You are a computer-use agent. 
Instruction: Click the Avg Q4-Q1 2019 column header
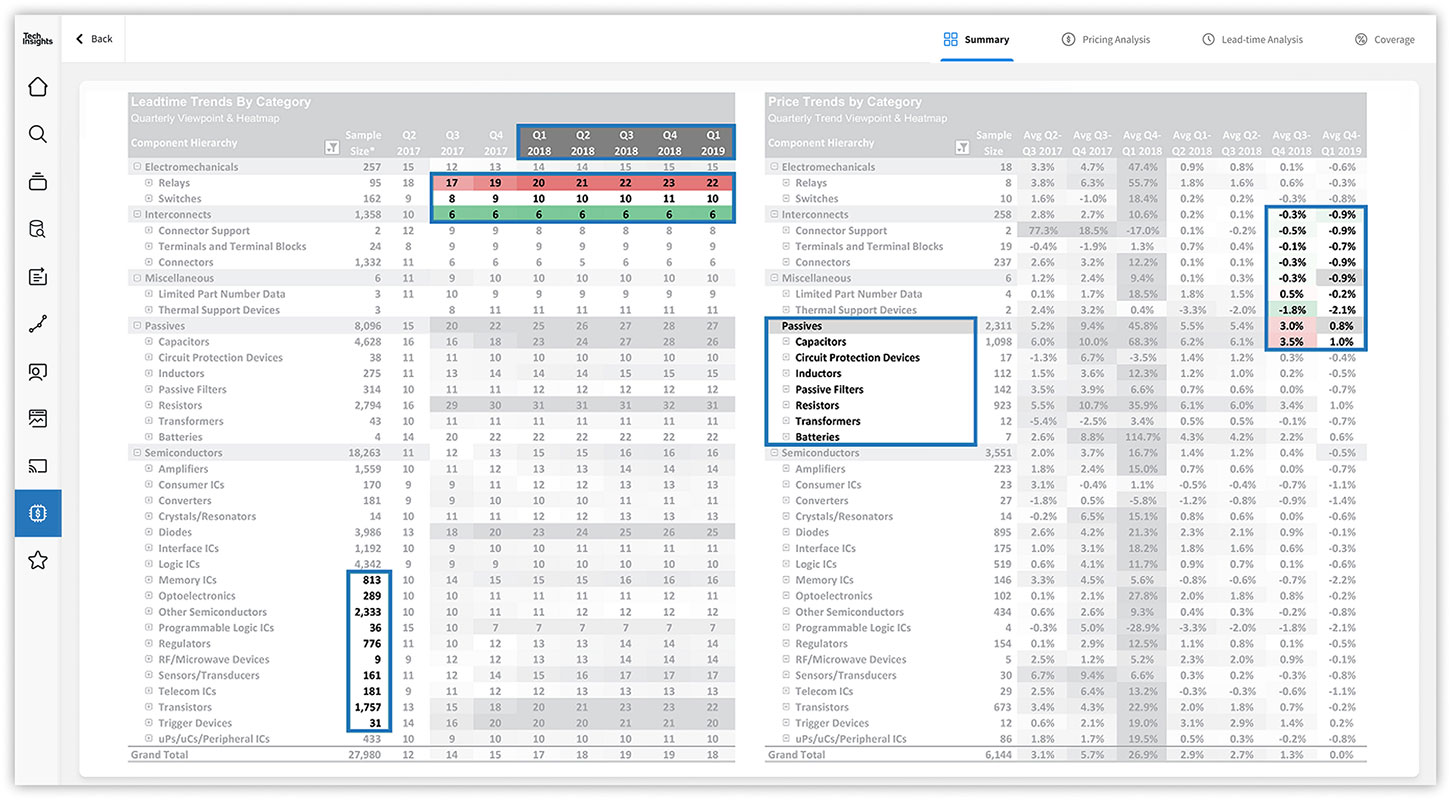(1339, 142)
